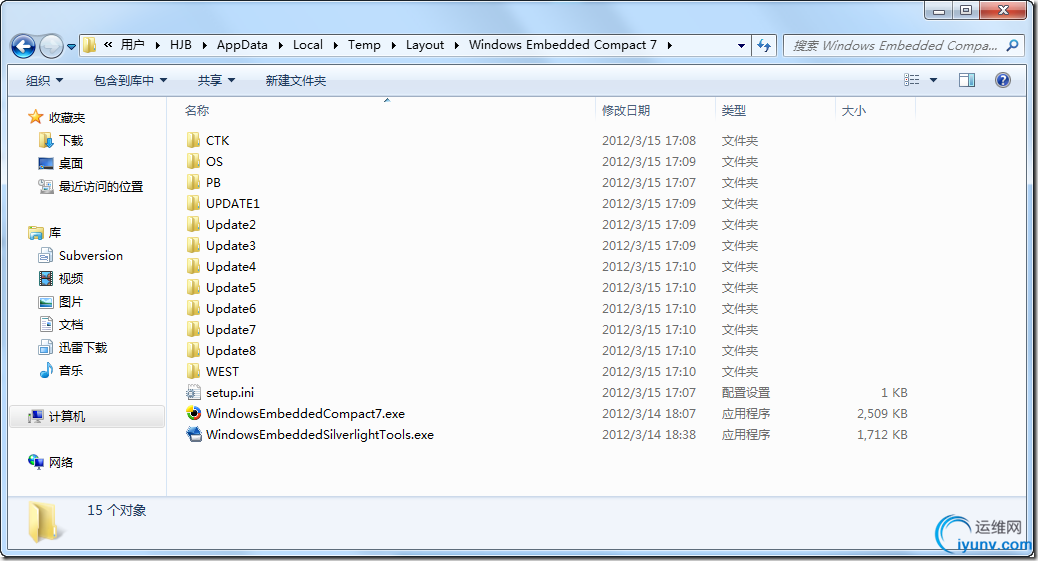Select the WEST folder icon
1038x561 pixels.
point(193,371)
